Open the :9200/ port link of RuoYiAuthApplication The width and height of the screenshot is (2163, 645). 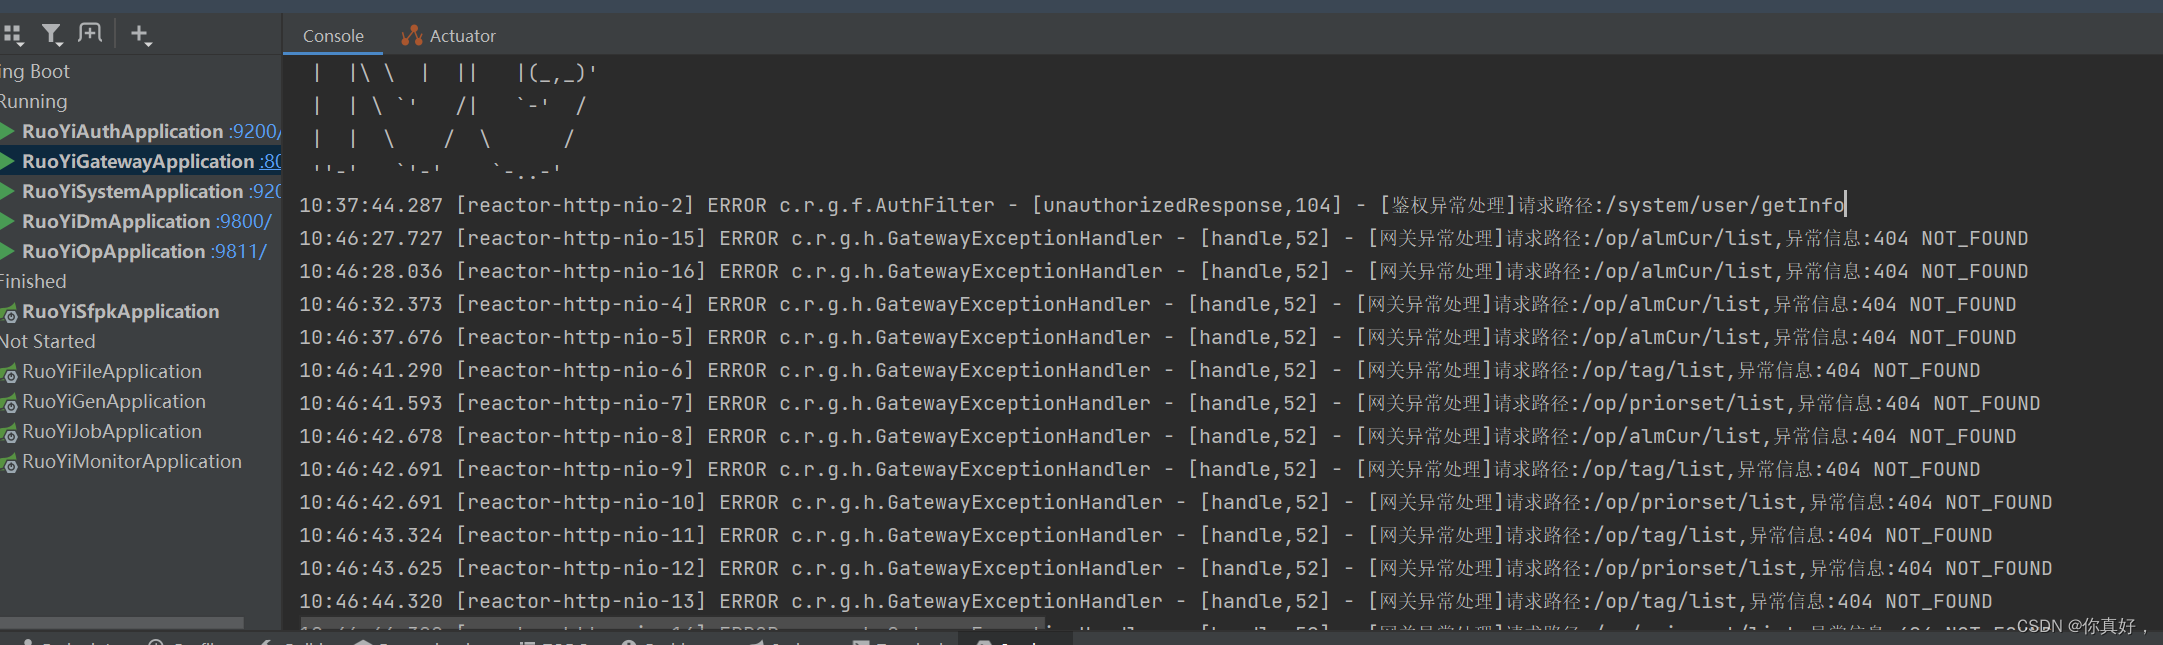[x=254, y=131]
